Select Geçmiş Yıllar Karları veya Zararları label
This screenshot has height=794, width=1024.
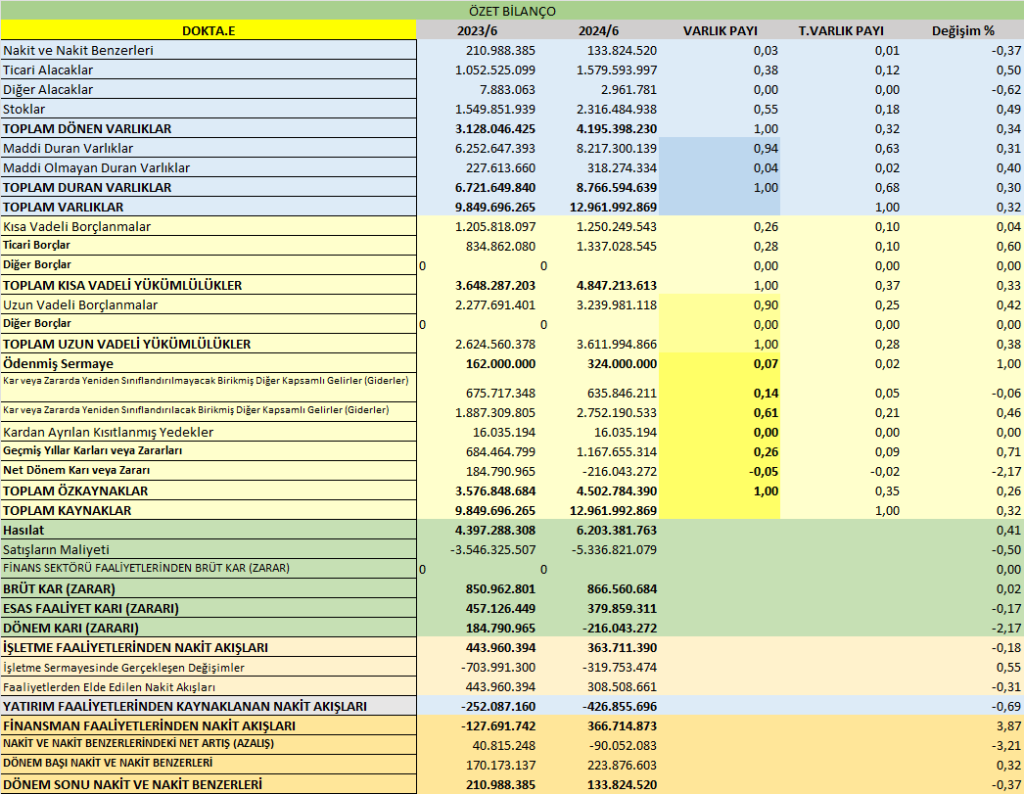(208, 452)
